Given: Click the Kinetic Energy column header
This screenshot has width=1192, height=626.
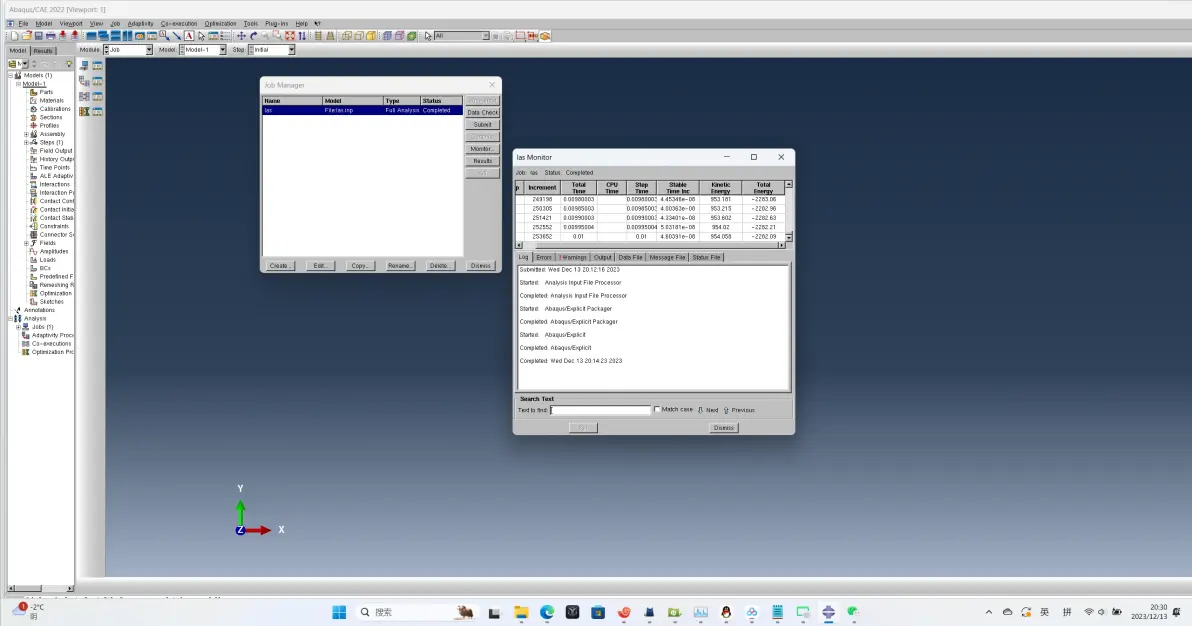Looking at the screenshot, I should pos(720,187).
